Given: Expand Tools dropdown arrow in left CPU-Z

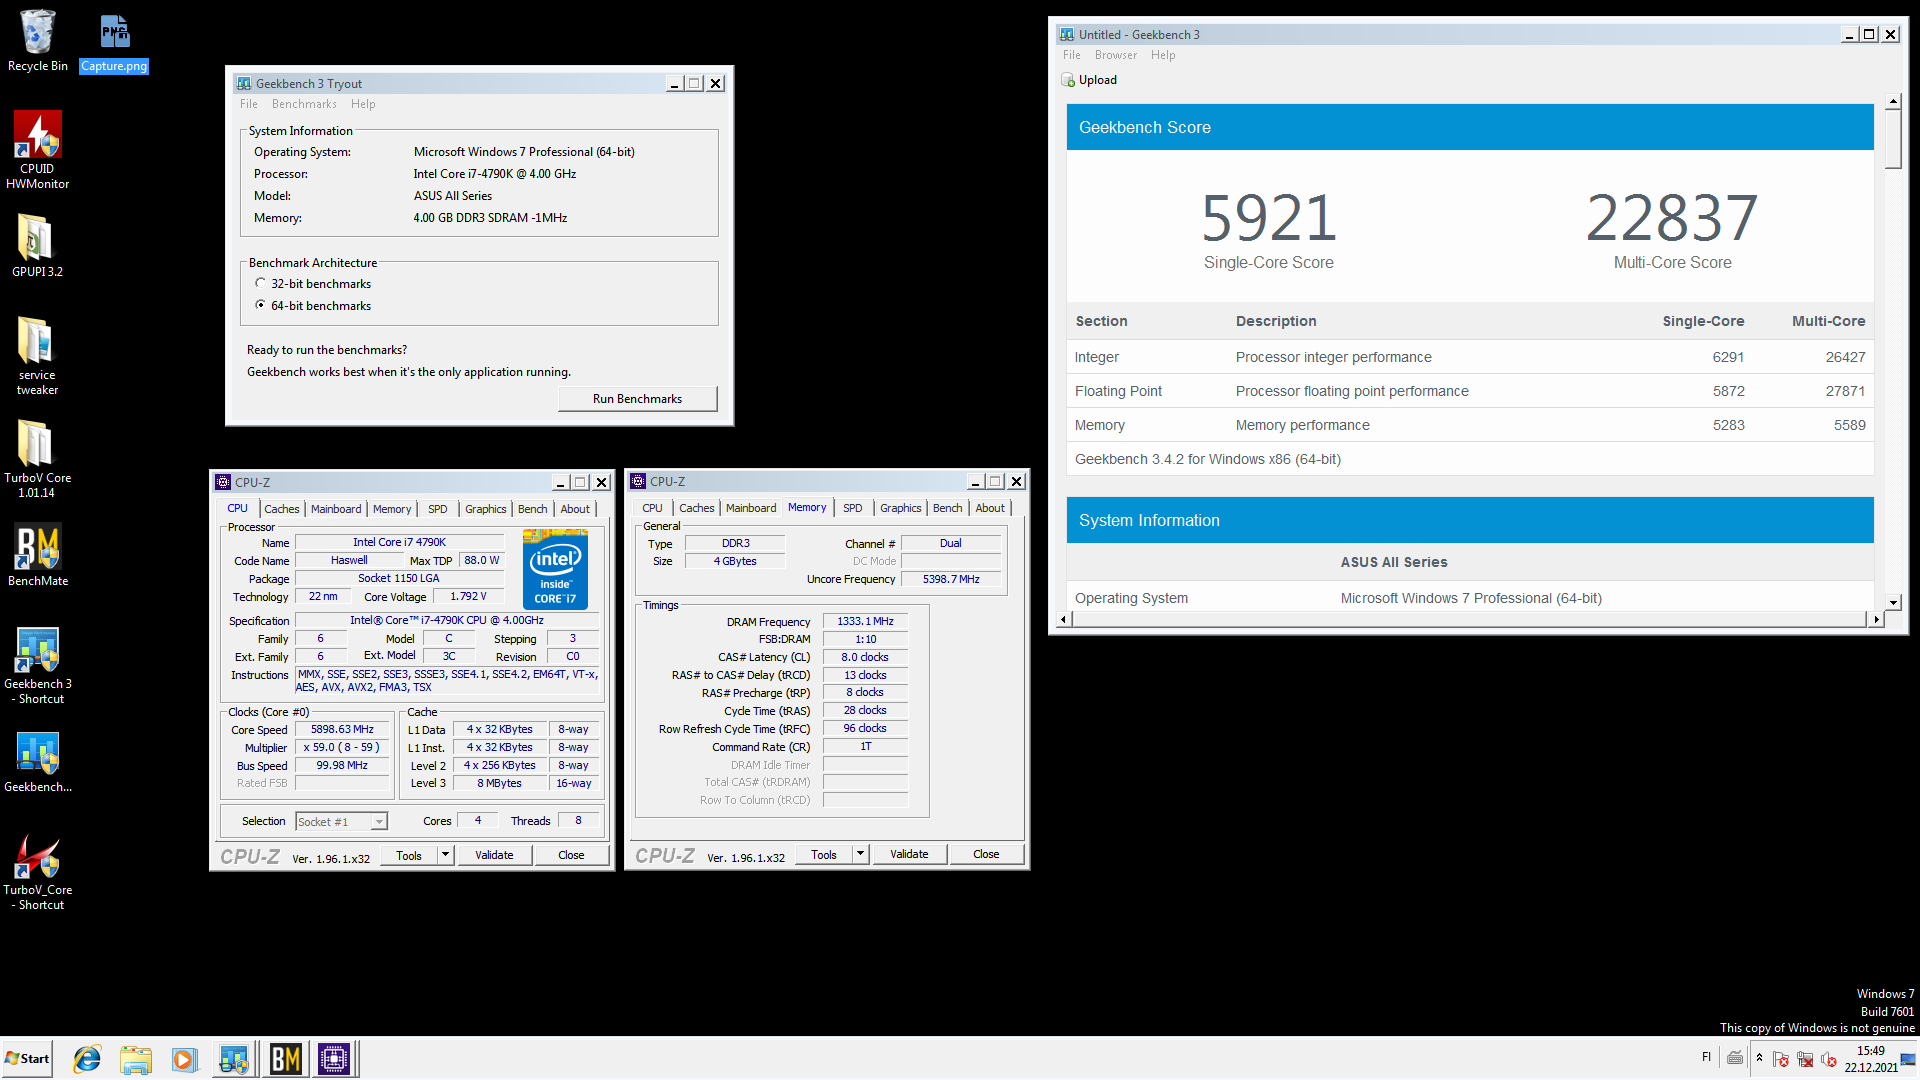Looking at the screenshot, I should [x=446, y=855].
